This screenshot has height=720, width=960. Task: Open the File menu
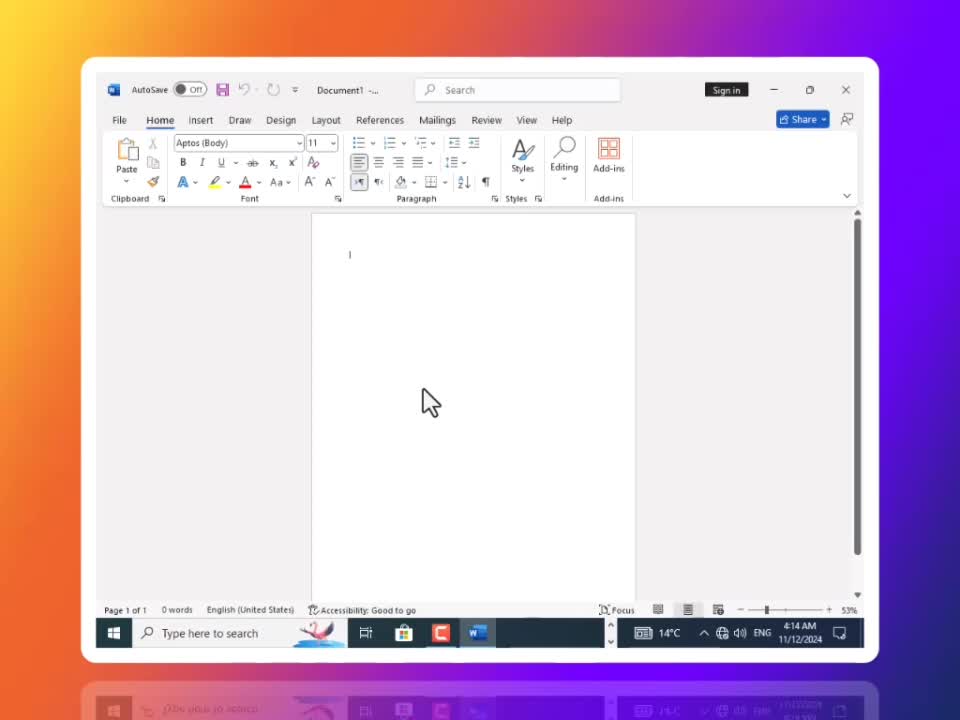tap(119, 120)
